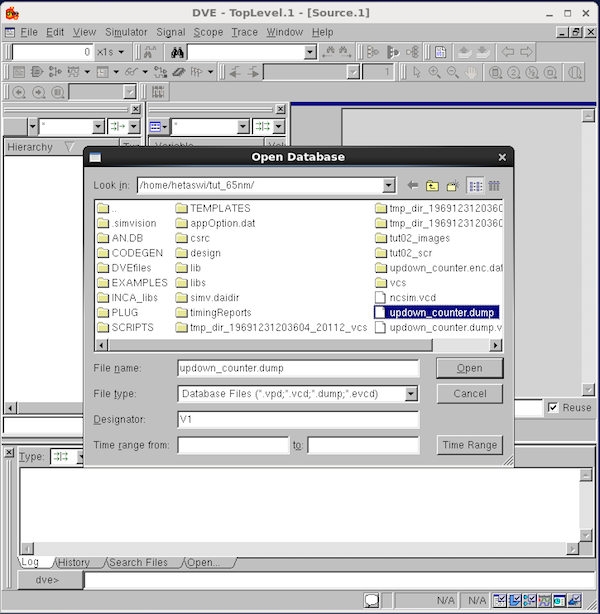Click the status bar chat bubble icon
The width and height of the screenshot is (600, 614).
click(x=371, y=600)
